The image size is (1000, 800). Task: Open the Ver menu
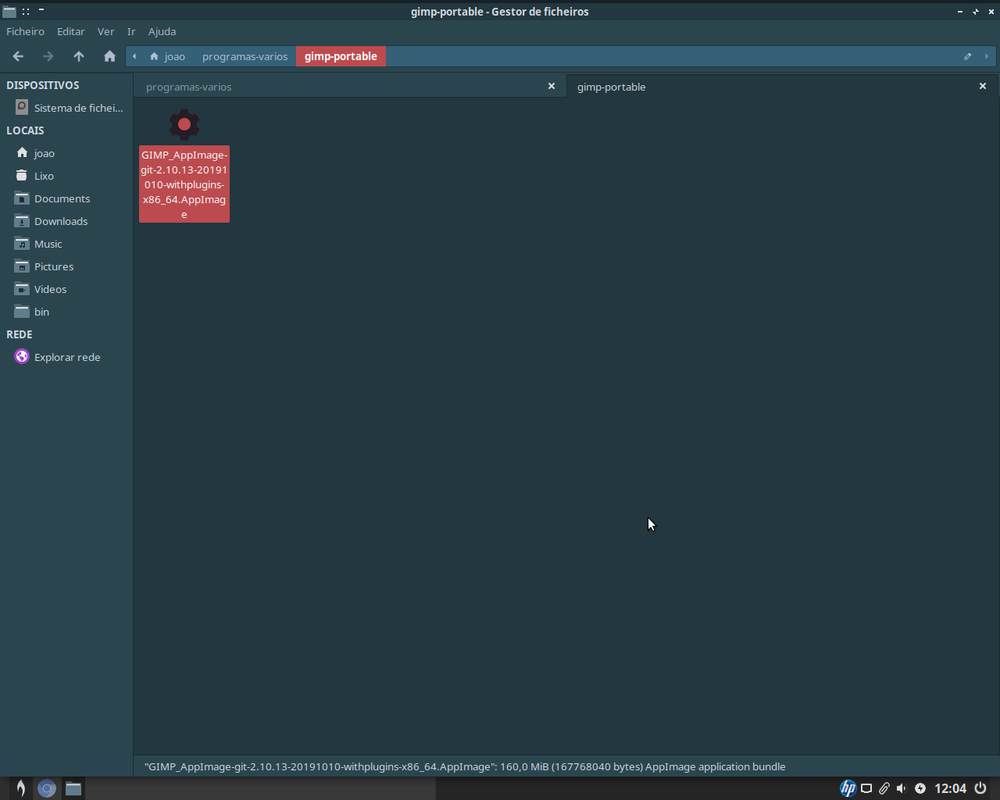(106, 31)
